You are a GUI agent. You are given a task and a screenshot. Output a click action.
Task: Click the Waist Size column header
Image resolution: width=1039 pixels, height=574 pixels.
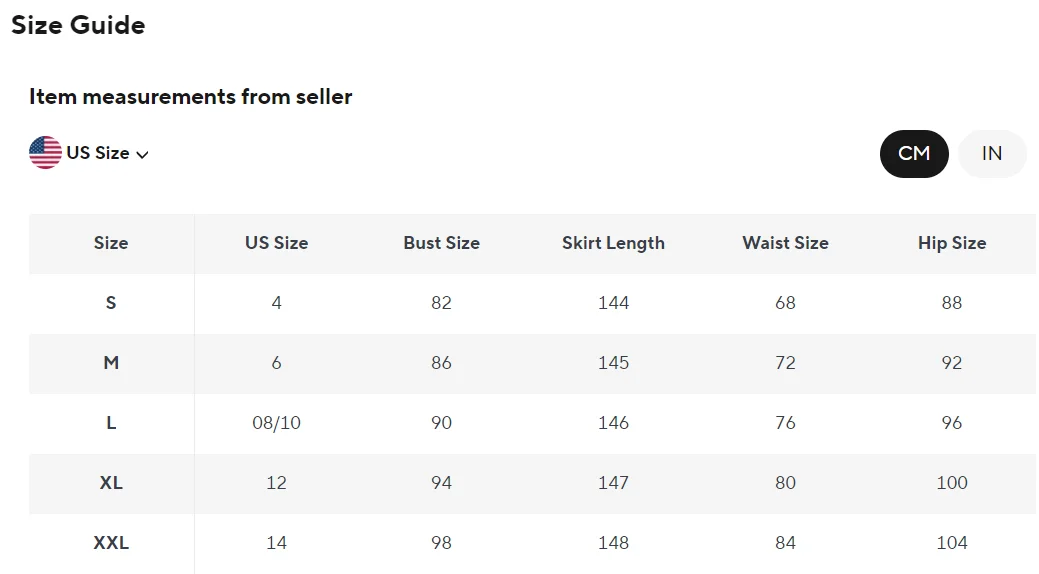pos(785,243)
